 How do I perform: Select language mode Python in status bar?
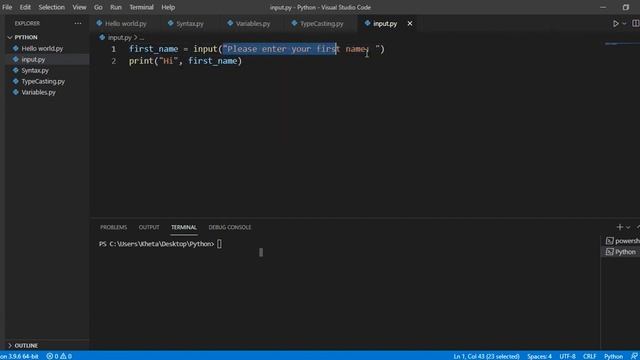coord(613,356)
